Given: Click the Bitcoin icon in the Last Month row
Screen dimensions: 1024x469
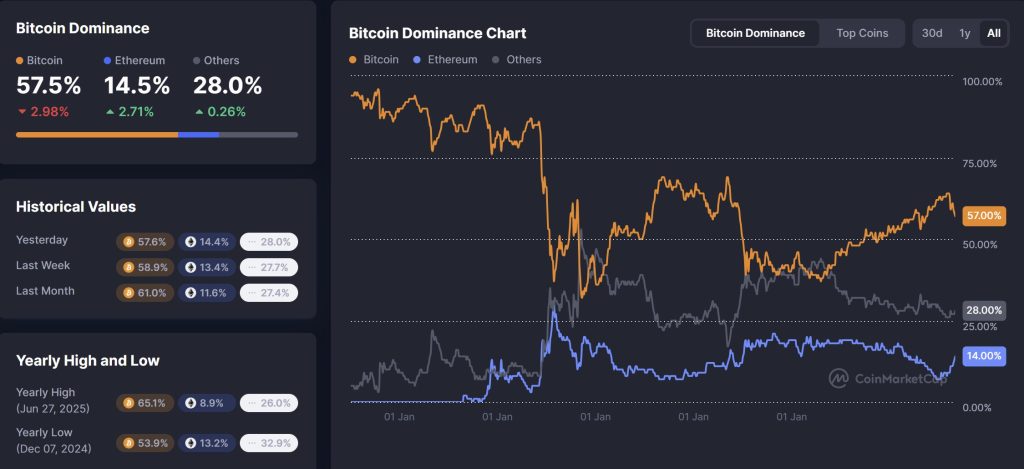Looking at the screenshot, I should coord(127,292).
